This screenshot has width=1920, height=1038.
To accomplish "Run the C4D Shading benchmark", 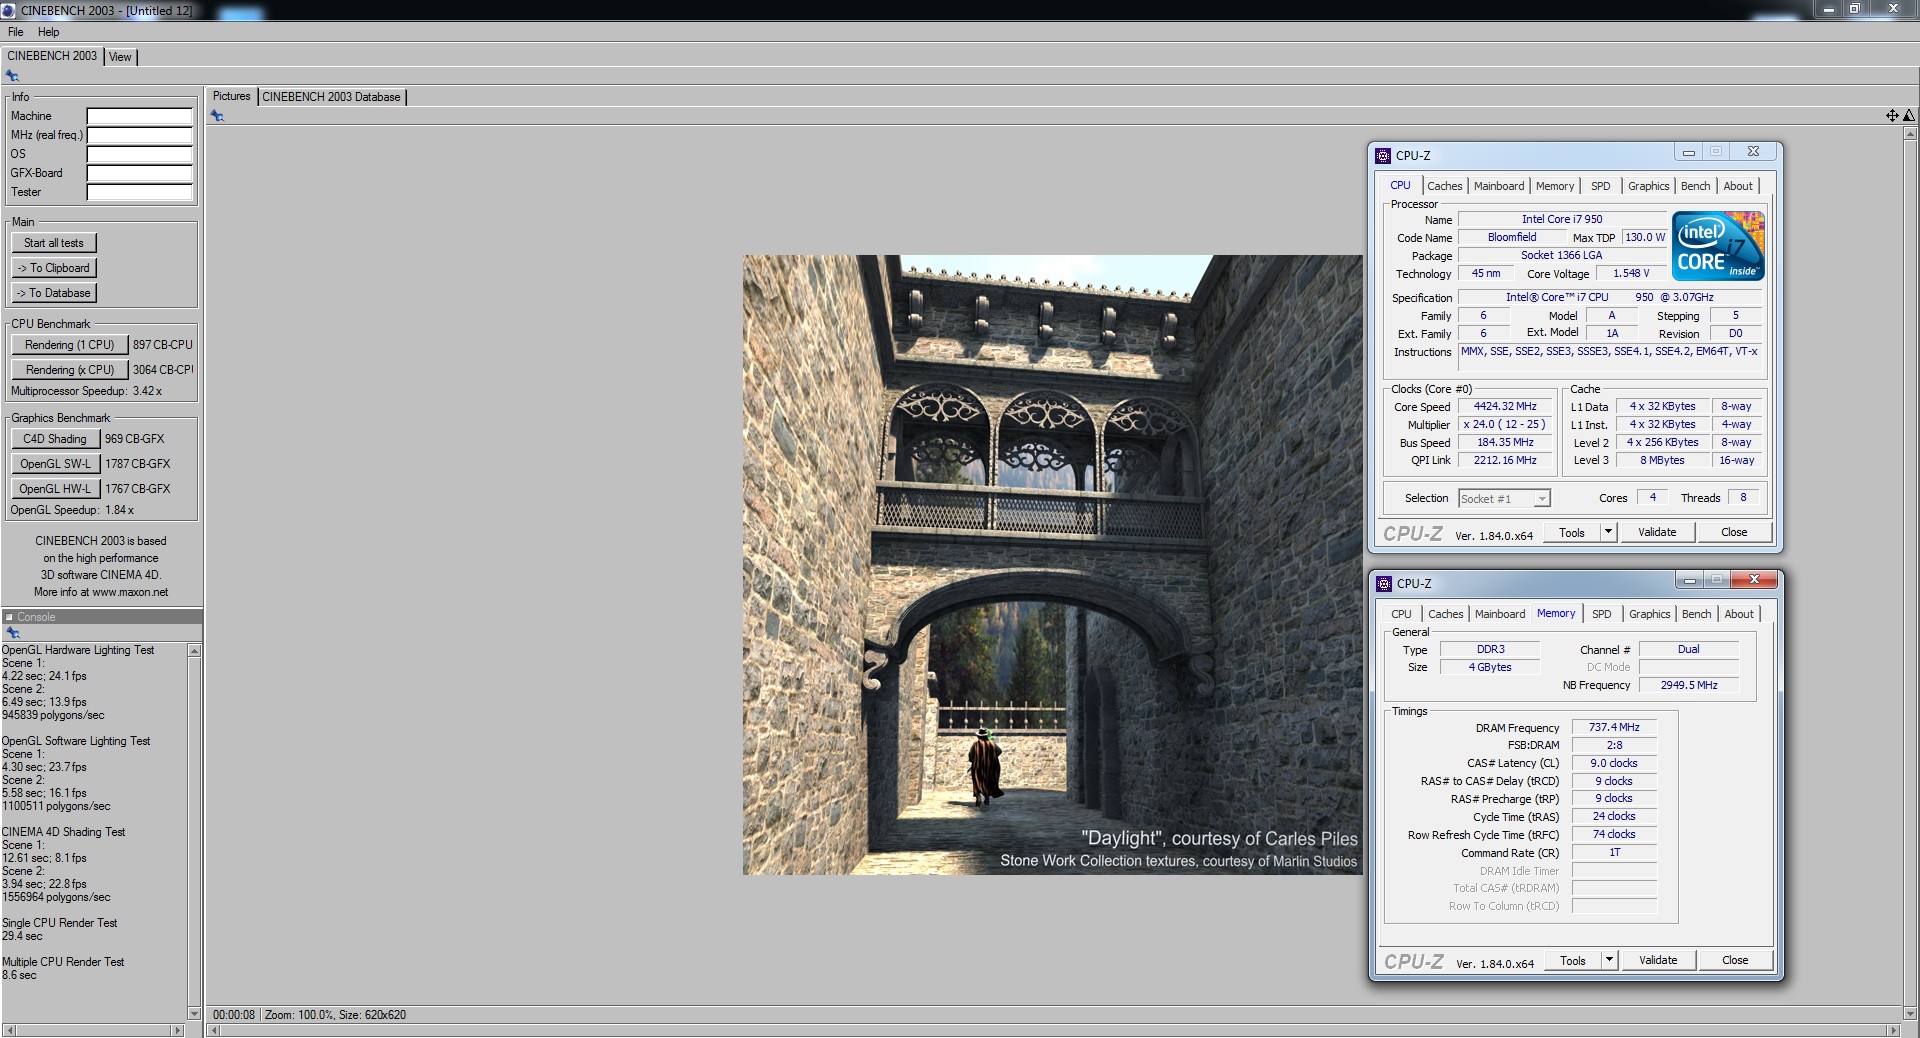I will pyautogui.click(x=55, y=439).
